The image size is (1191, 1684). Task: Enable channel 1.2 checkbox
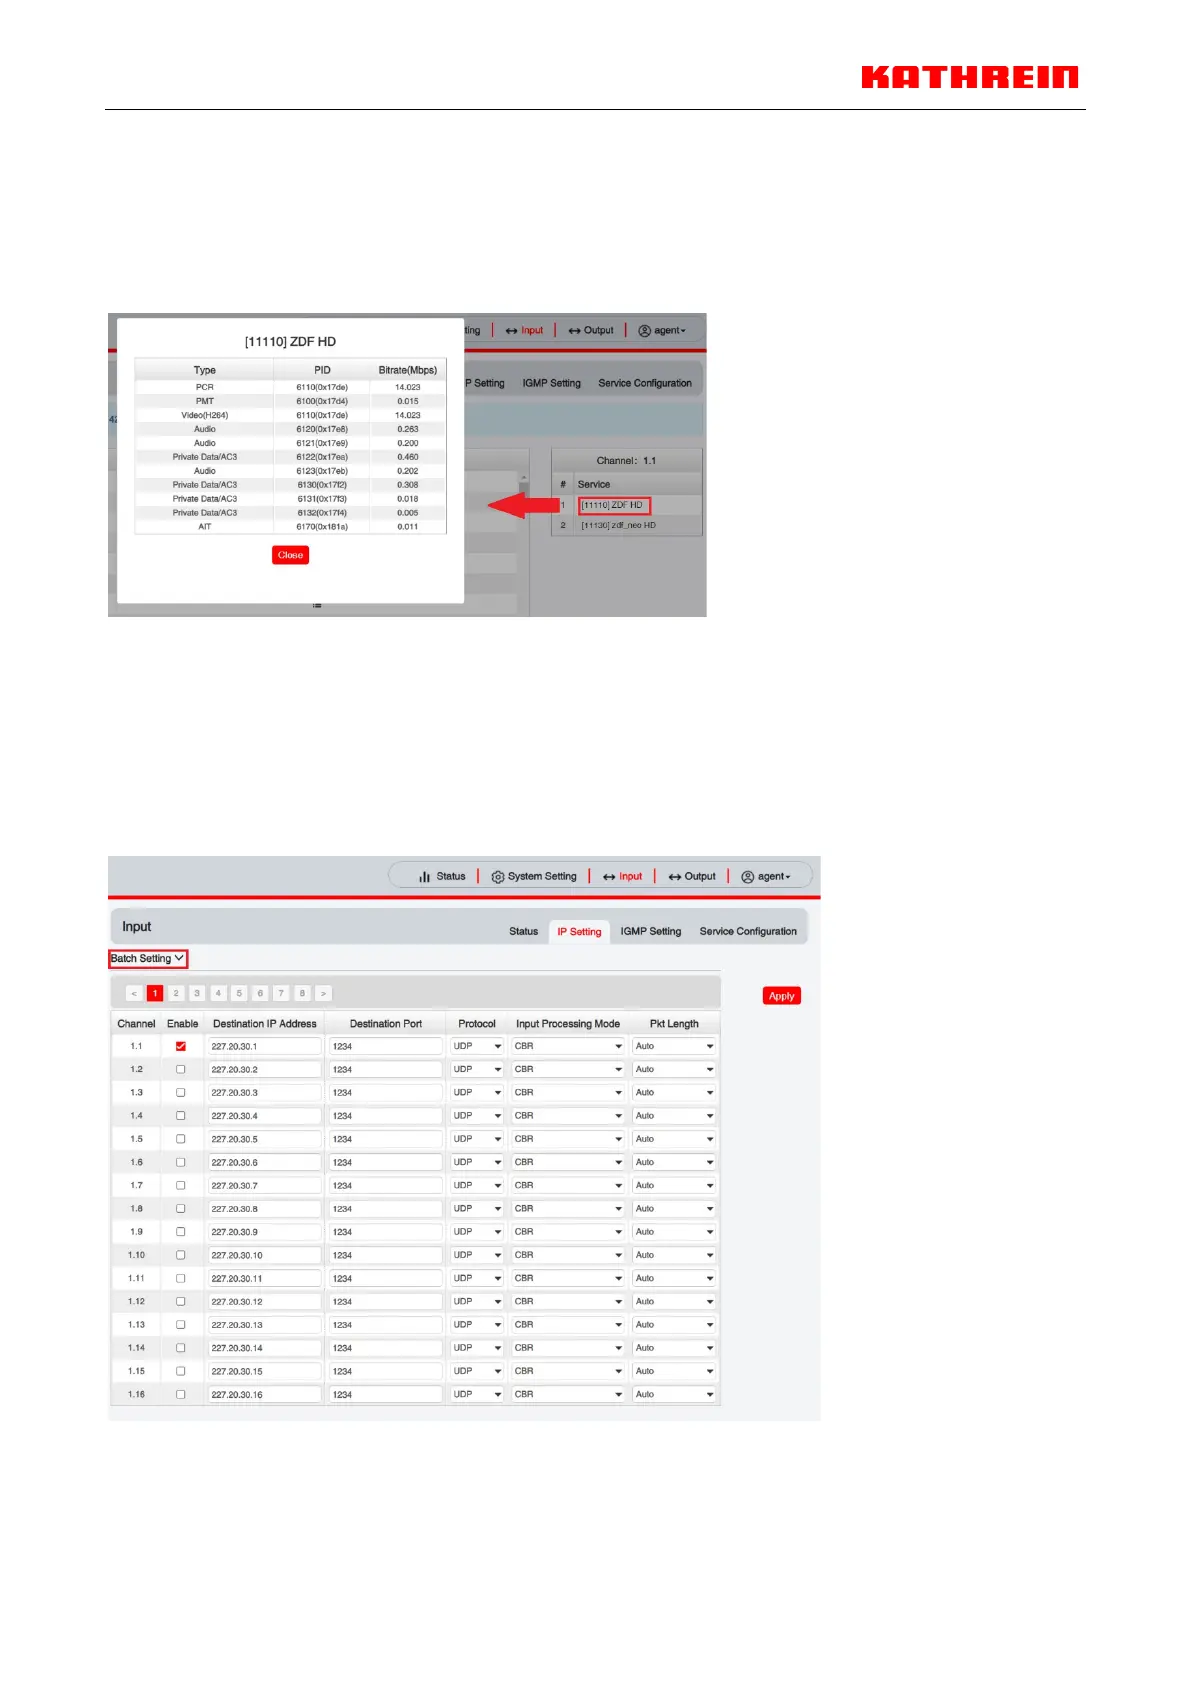coord(181,1070)
